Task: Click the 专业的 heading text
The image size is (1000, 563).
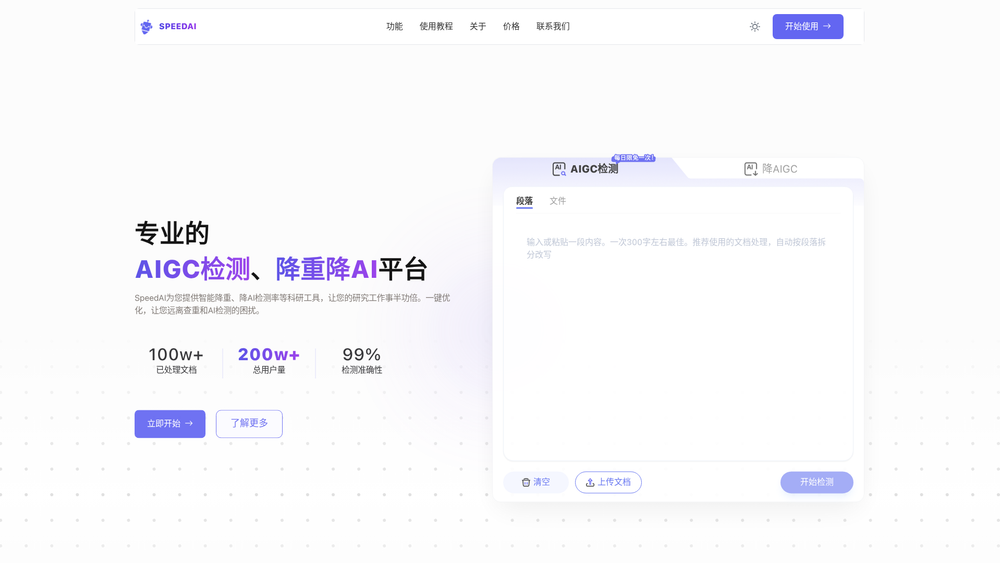Action: point(172,233)
